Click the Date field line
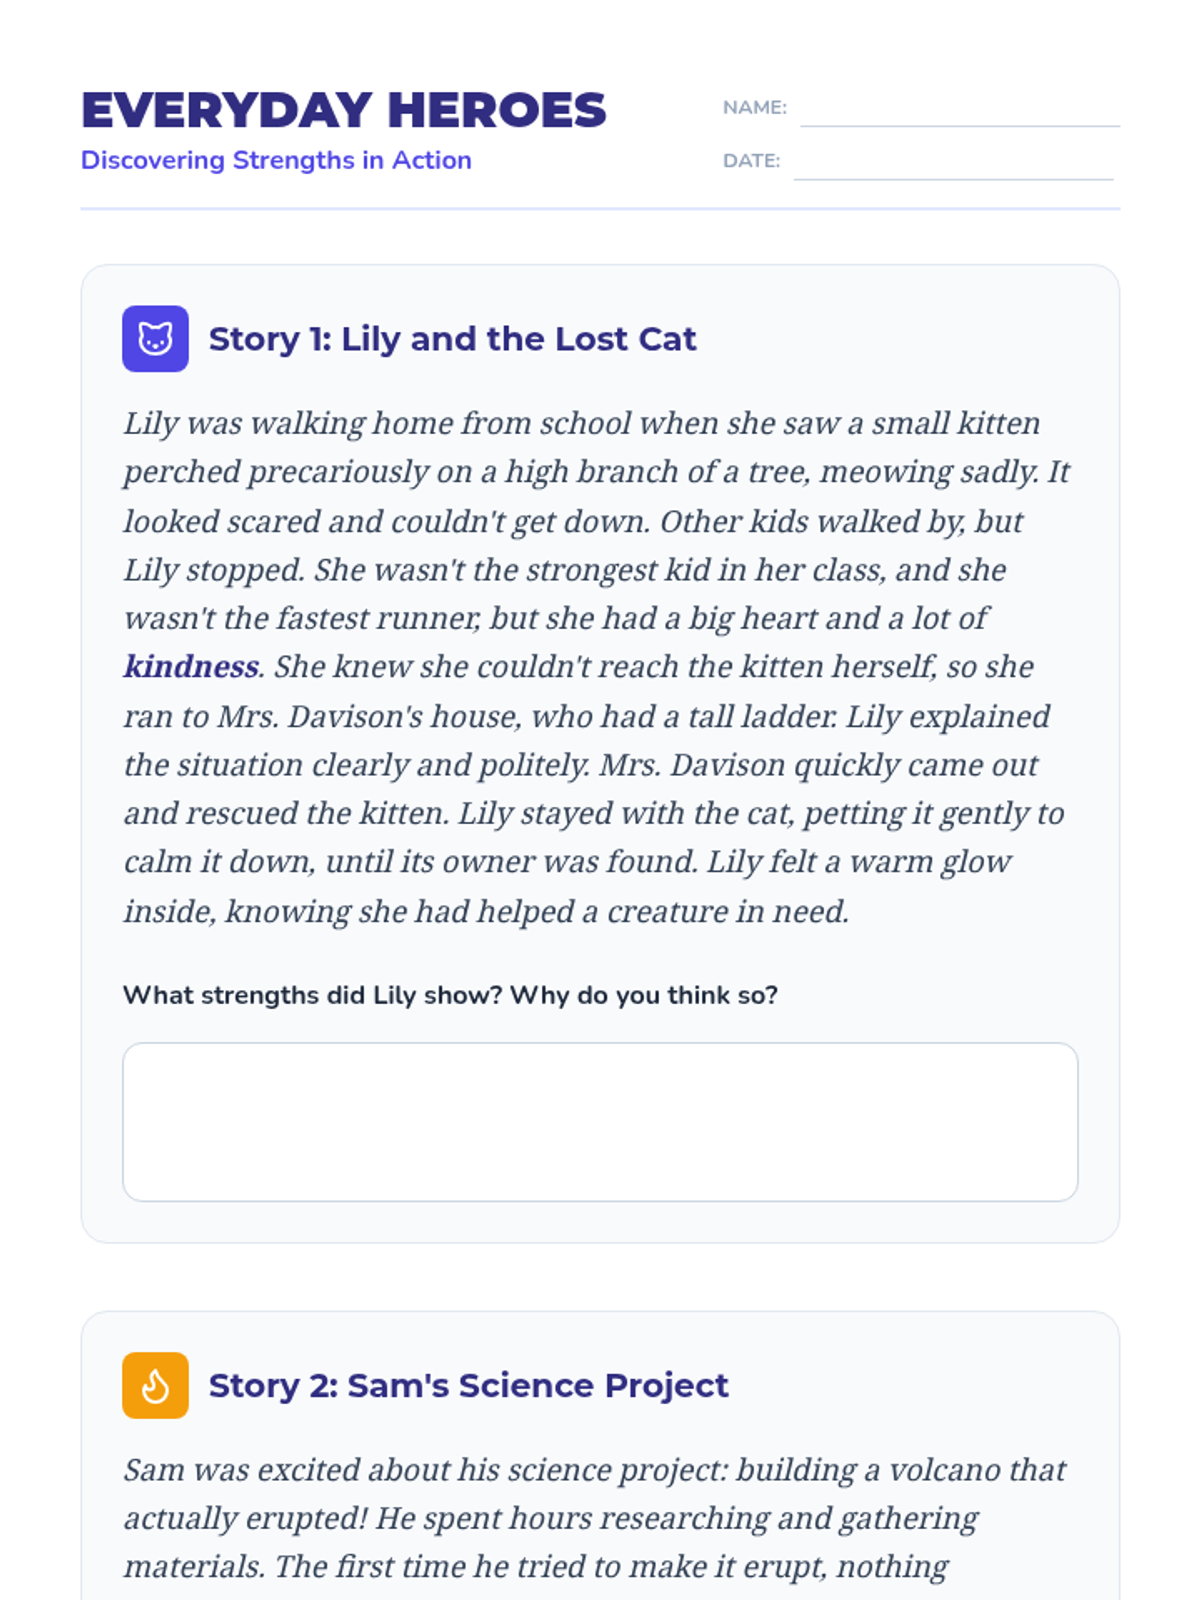 [952, 165]
